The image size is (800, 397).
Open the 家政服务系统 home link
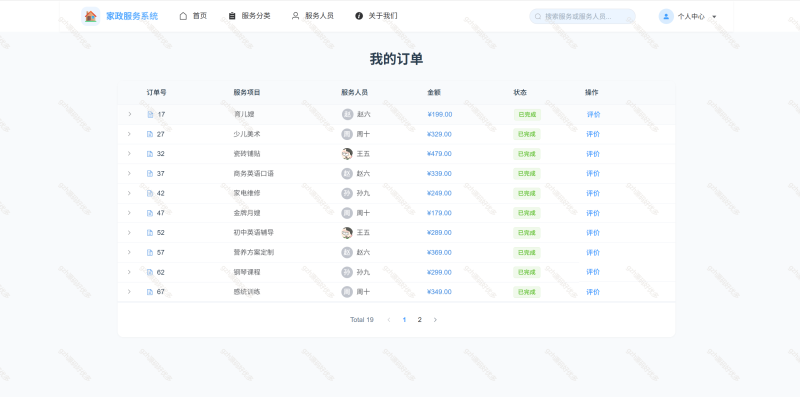coord(132,16)
